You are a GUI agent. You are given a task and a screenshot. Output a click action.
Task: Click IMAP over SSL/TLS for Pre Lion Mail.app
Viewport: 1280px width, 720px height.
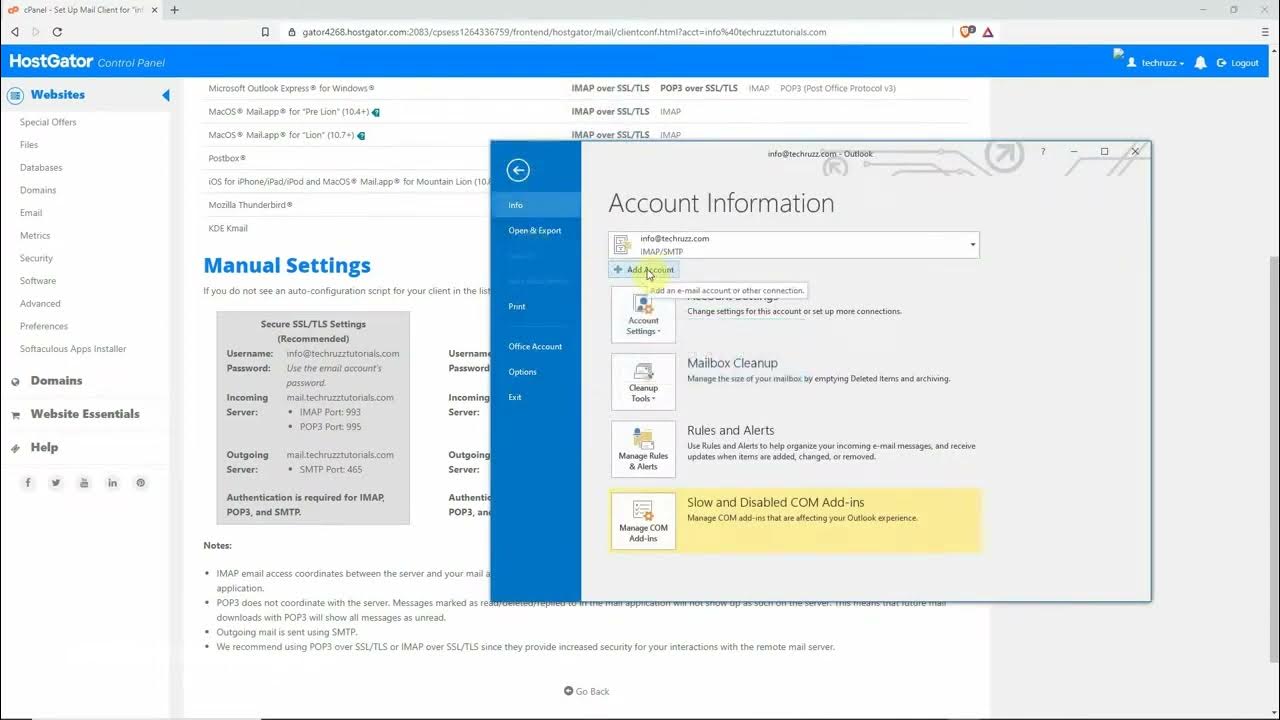coord(610,112)
